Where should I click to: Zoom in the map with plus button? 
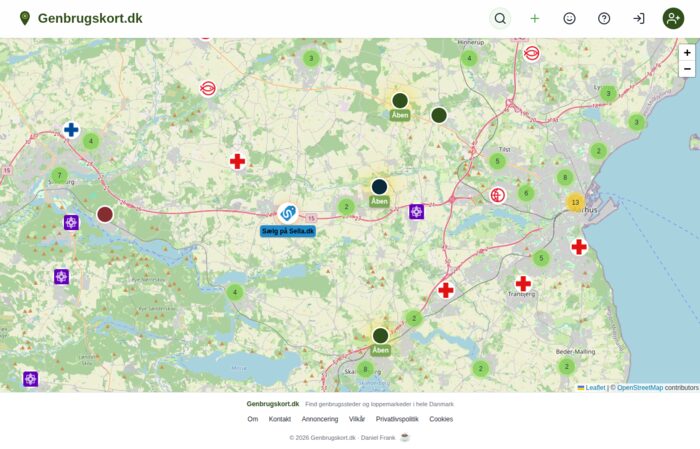(x=687, y=53)
